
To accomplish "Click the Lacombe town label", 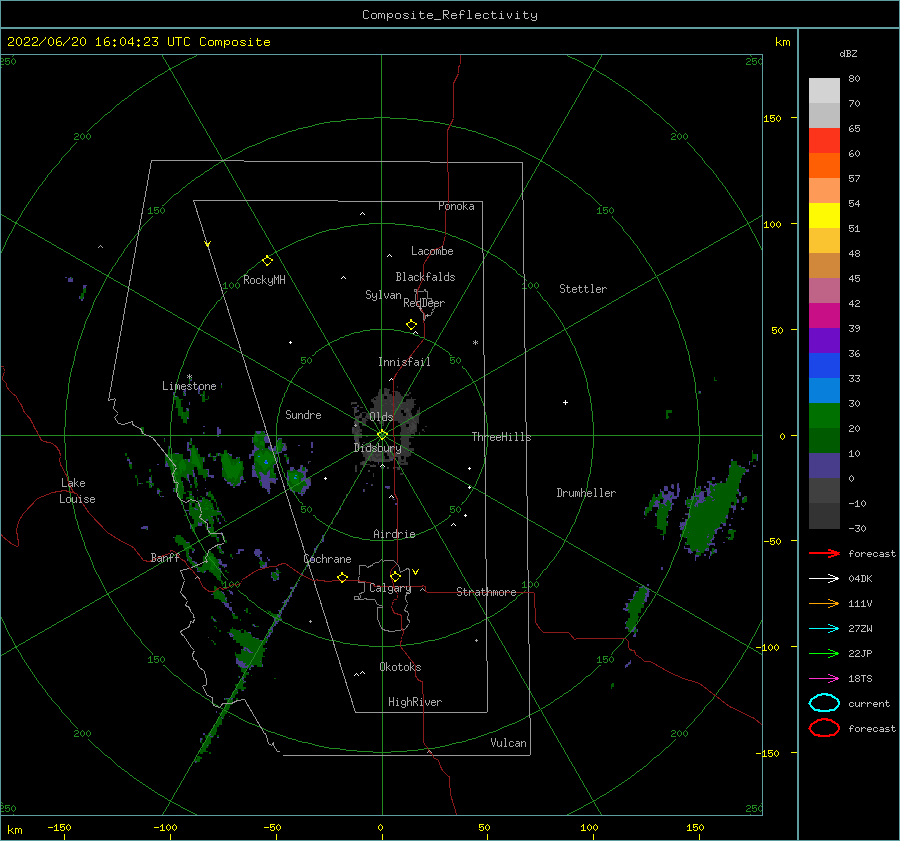I will [432, 251].
